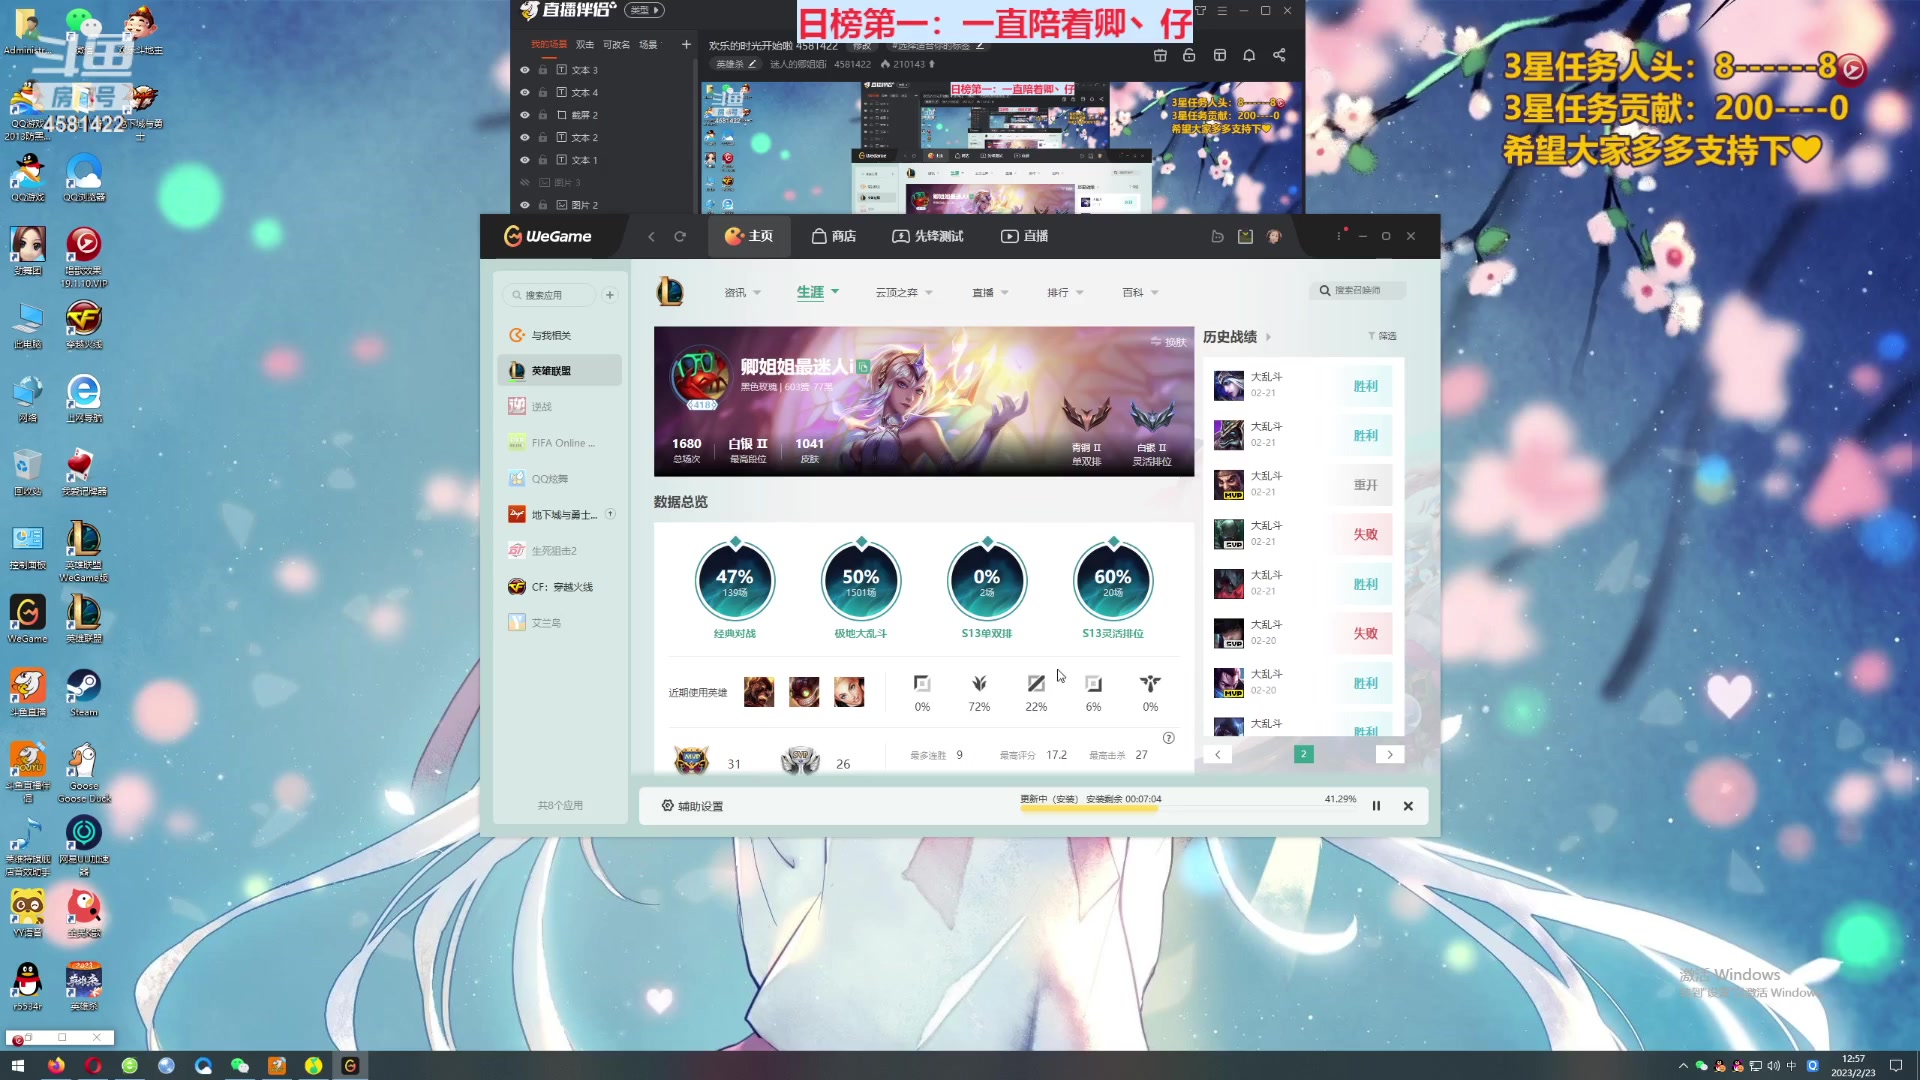Toggle visibility of 文本 3 layer
The height and width of the screenshot is (1080, 1920).
point(524,70)
